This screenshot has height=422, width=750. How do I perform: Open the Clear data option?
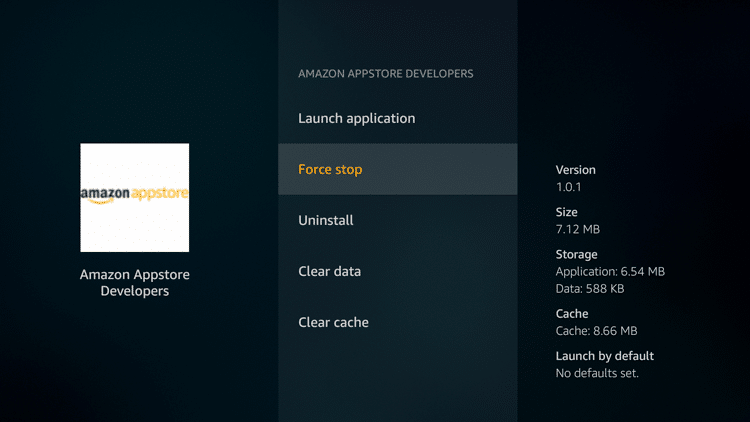pos(397,271)
